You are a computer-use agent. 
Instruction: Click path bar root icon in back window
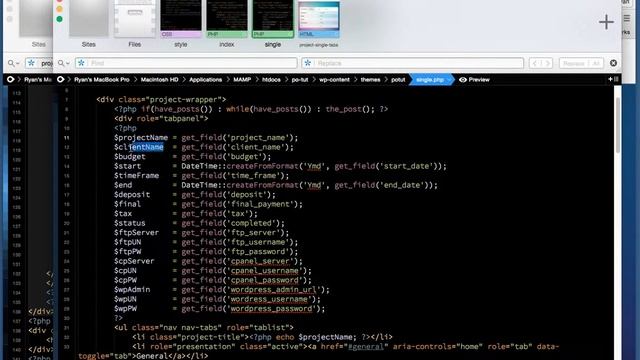click(x=10, y=80)
